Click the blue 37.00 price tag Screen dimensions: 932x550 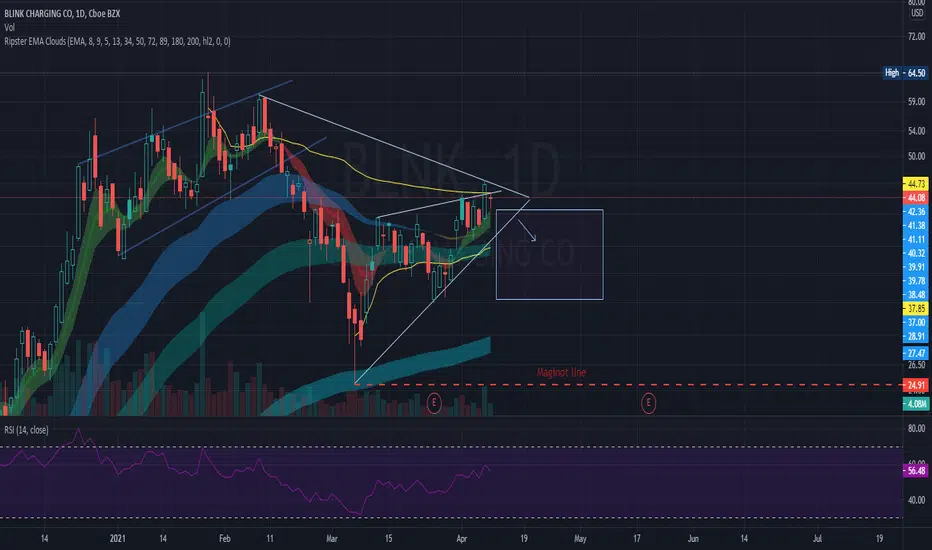(x=915, y=322)
